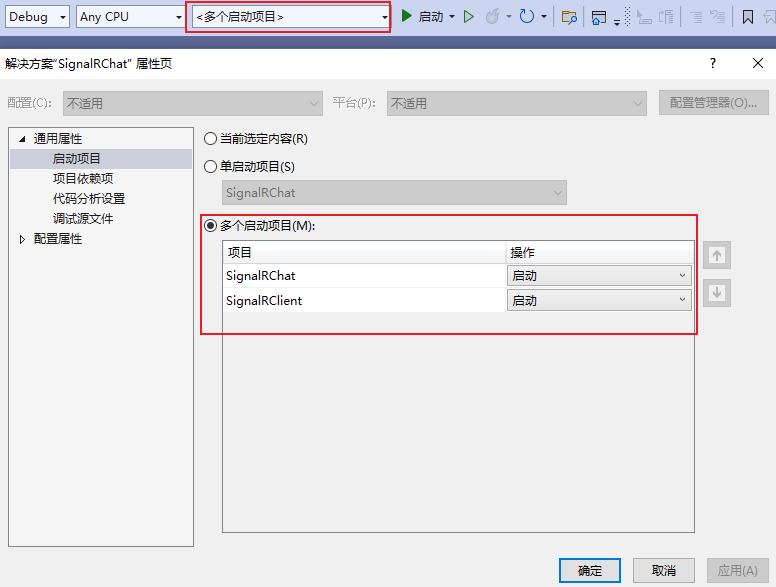776x587 pixels.
Task: Open the 启动 action dropdown for SignalRClient
Action: (x=599, y=300)
